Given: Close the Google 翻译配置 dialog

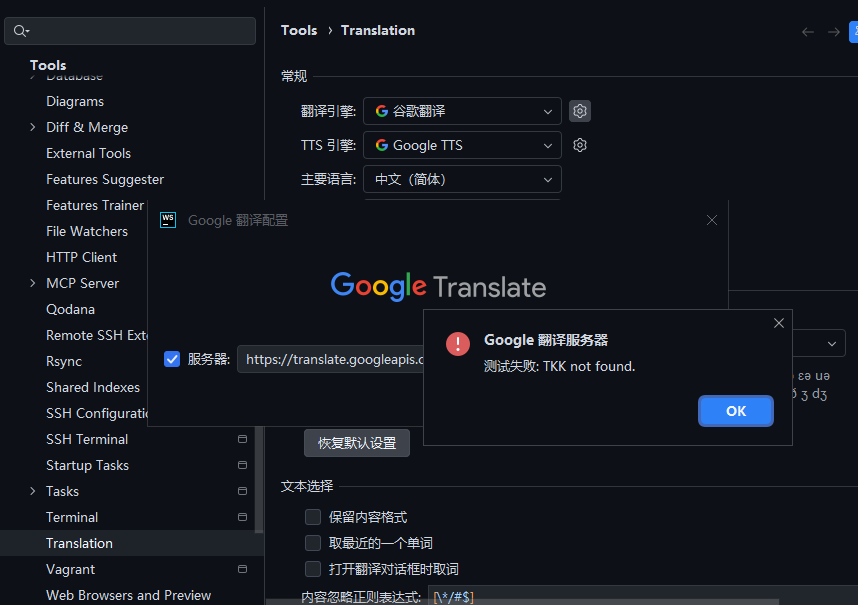Looking at the screenshot, I should point(711,220).
